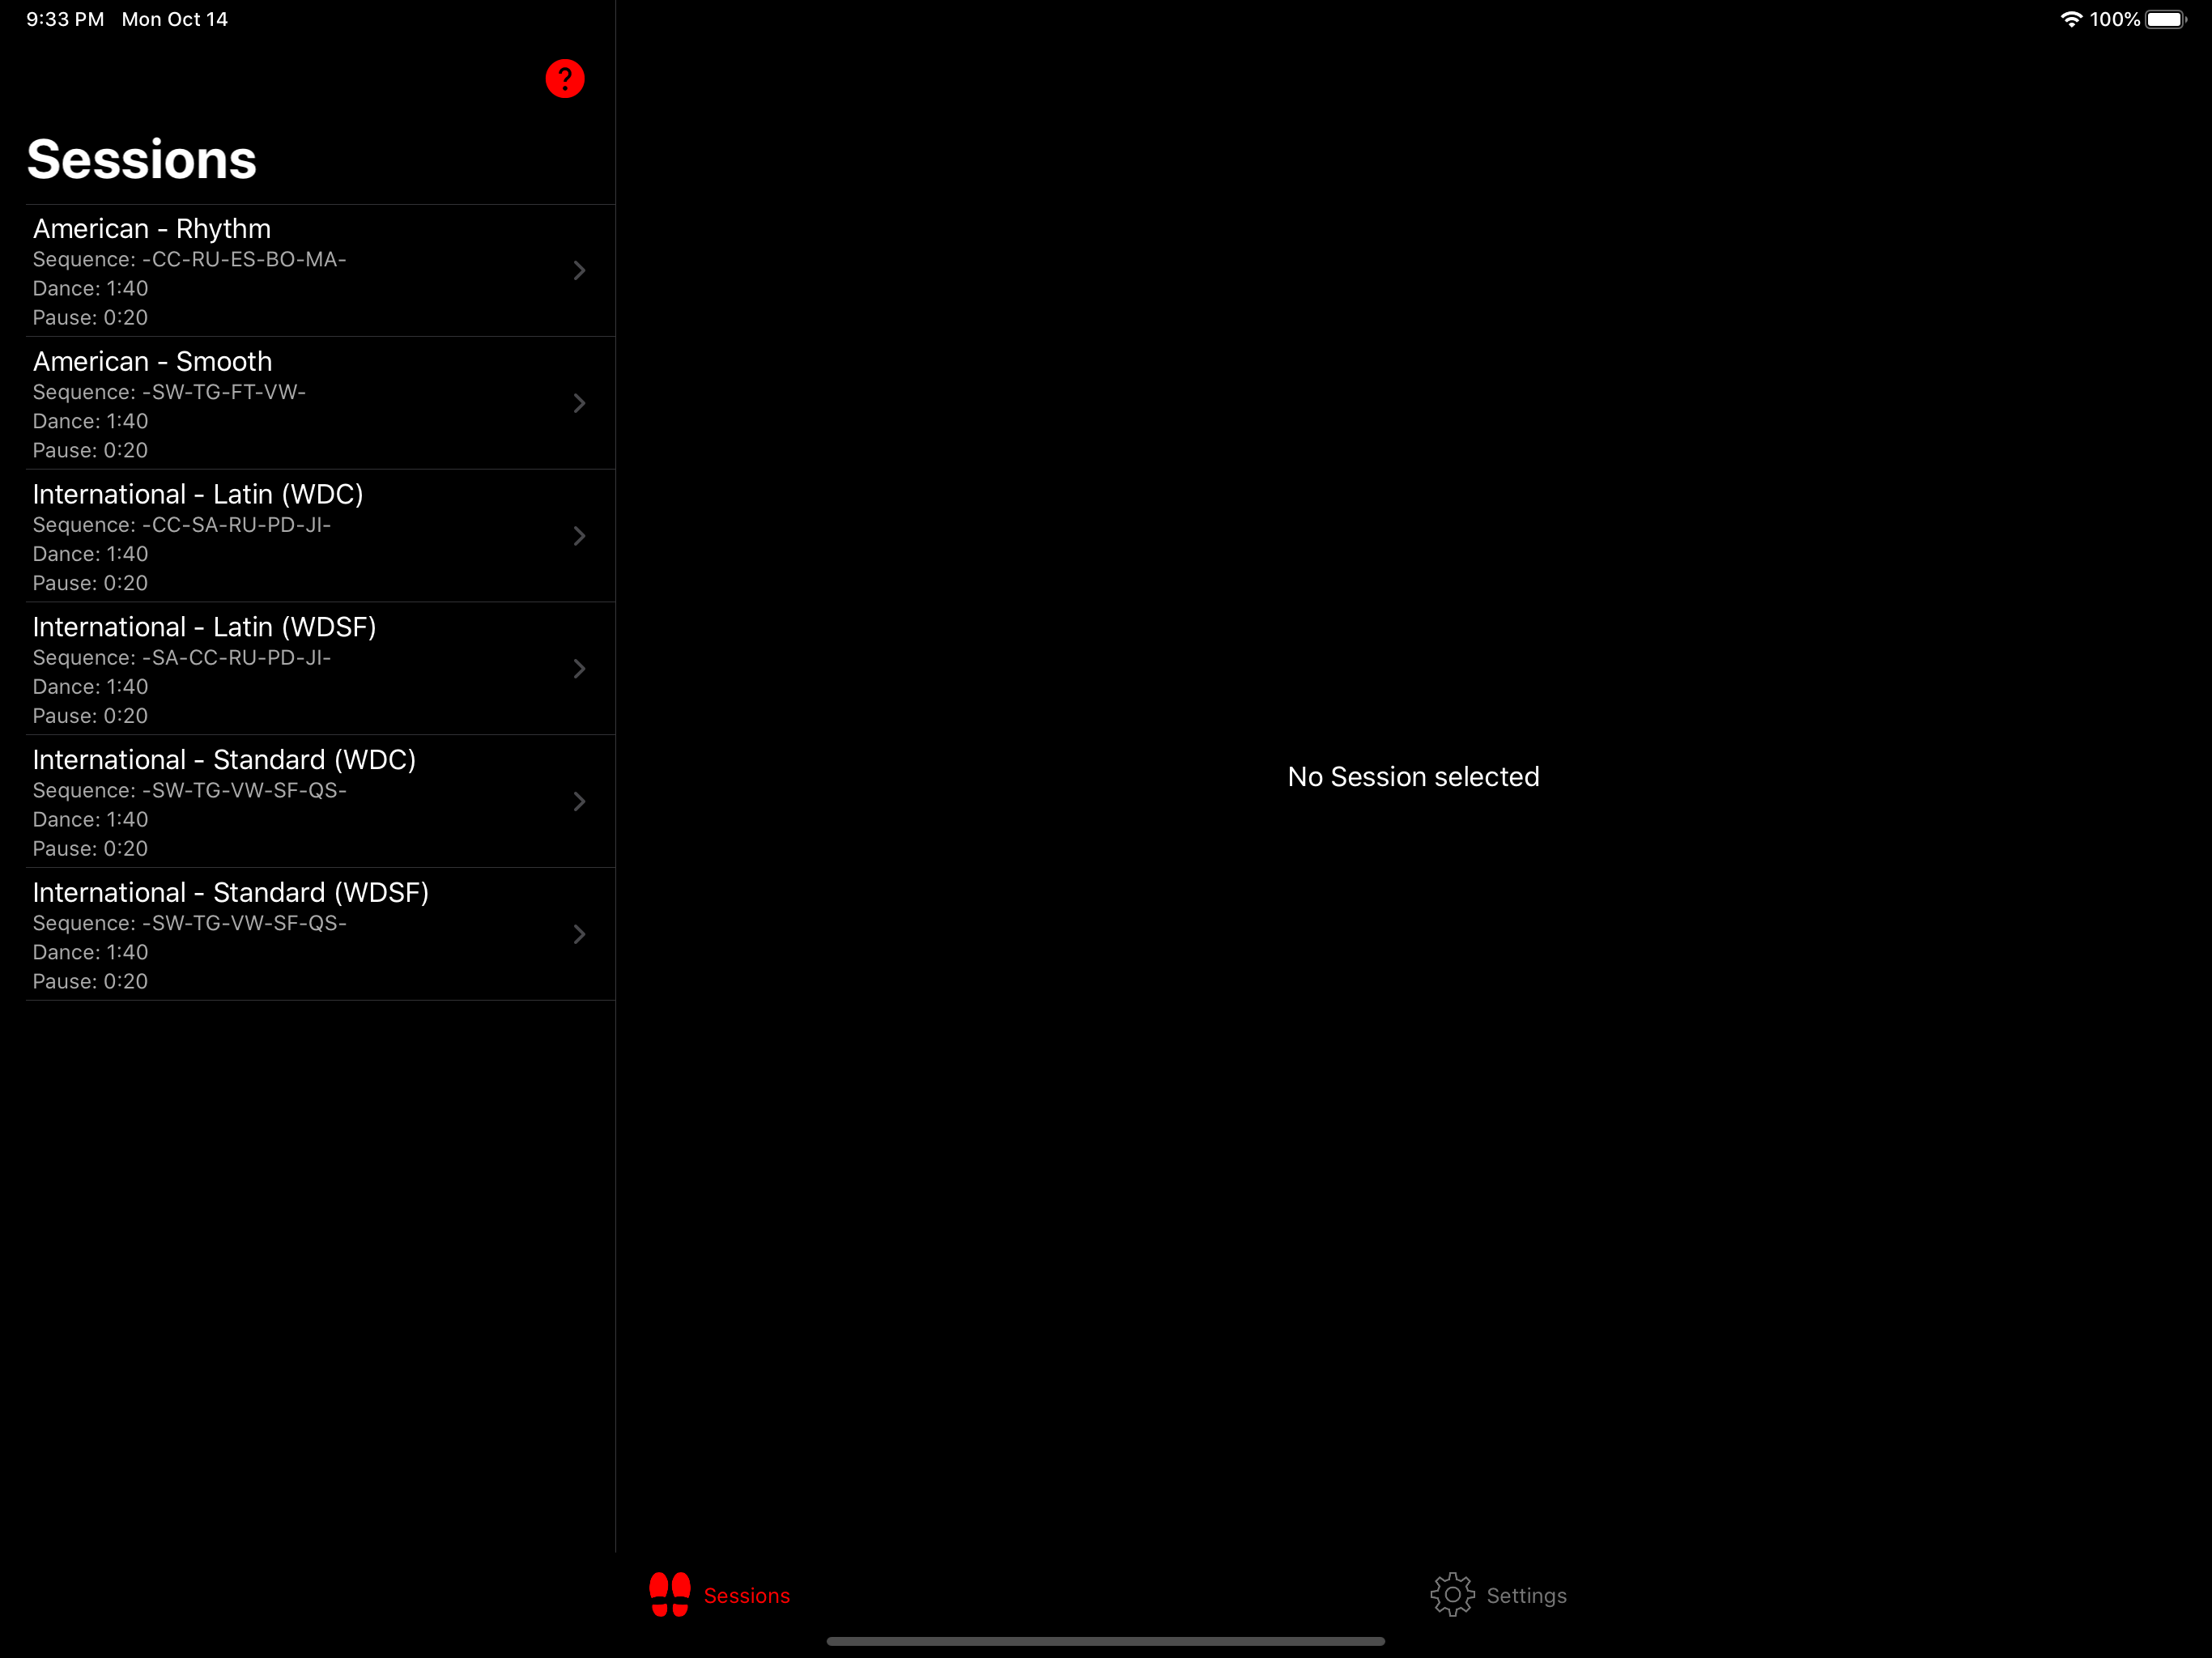Tap the 9:33 PM clock in status bar
This screenshot has height=1658, width=2212.
(x=65, y=19)
